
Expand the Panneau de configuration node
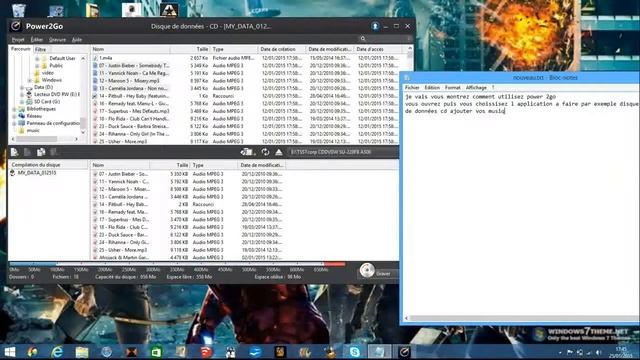(x=15, y=123)
